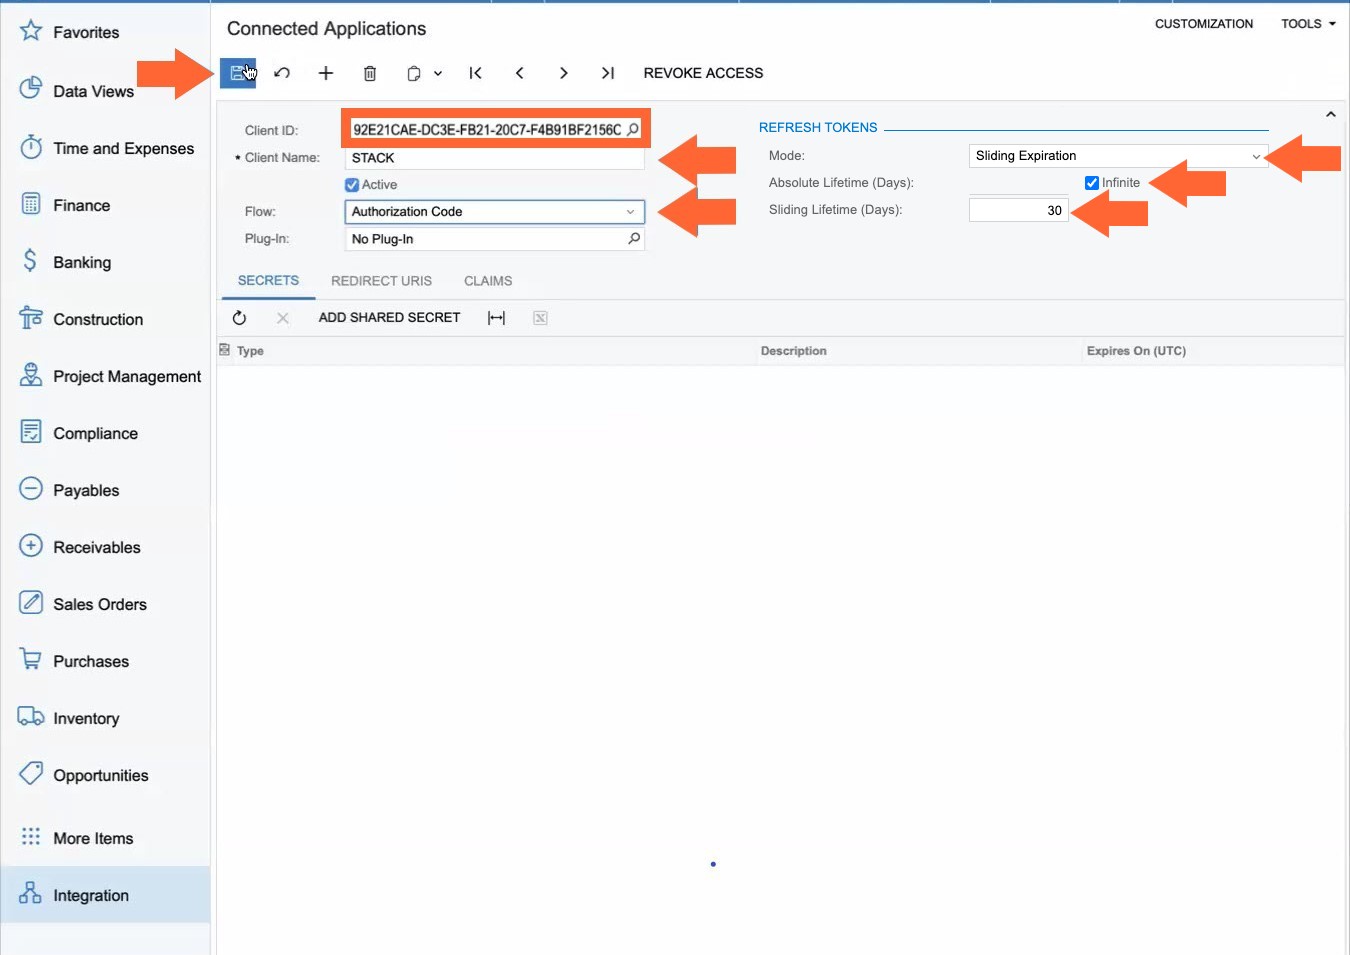Go to next record arrow

564,73
